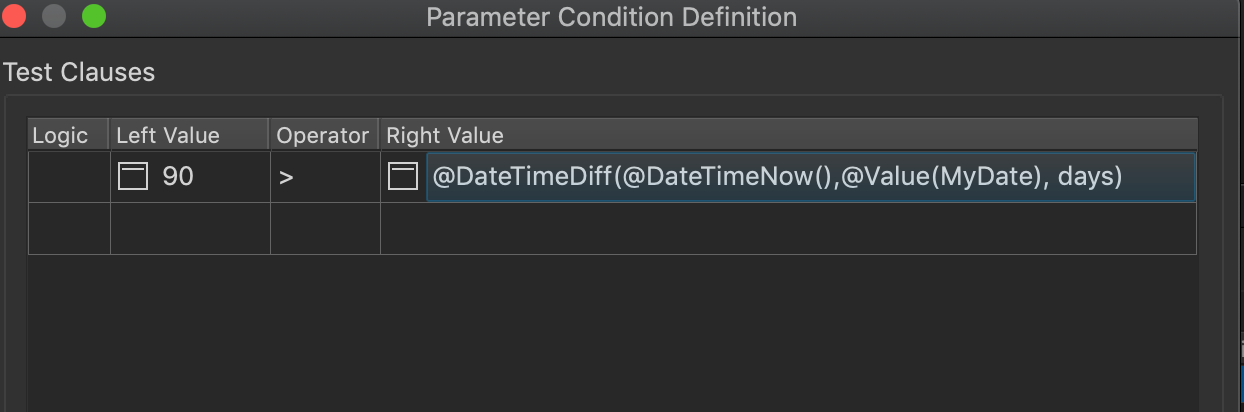The image size is (1244, 412).
Task: Click the @DateTimeDiff Right Value text field
Action: (810, 177)
